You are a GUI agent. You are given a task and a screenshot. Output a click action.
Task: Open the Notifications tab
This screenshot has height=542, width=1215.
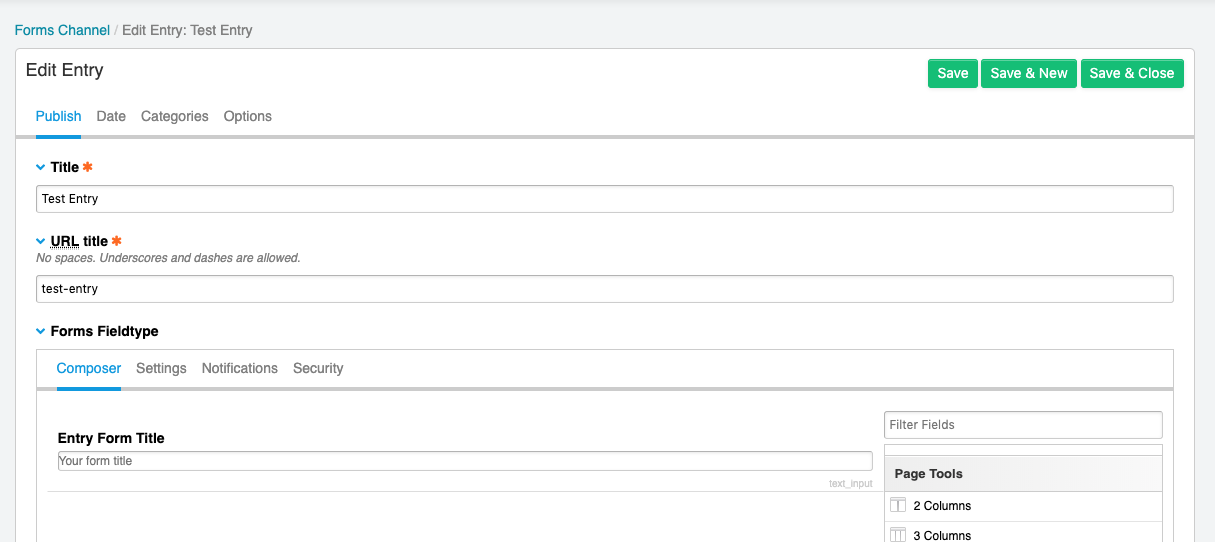[240, 368]
